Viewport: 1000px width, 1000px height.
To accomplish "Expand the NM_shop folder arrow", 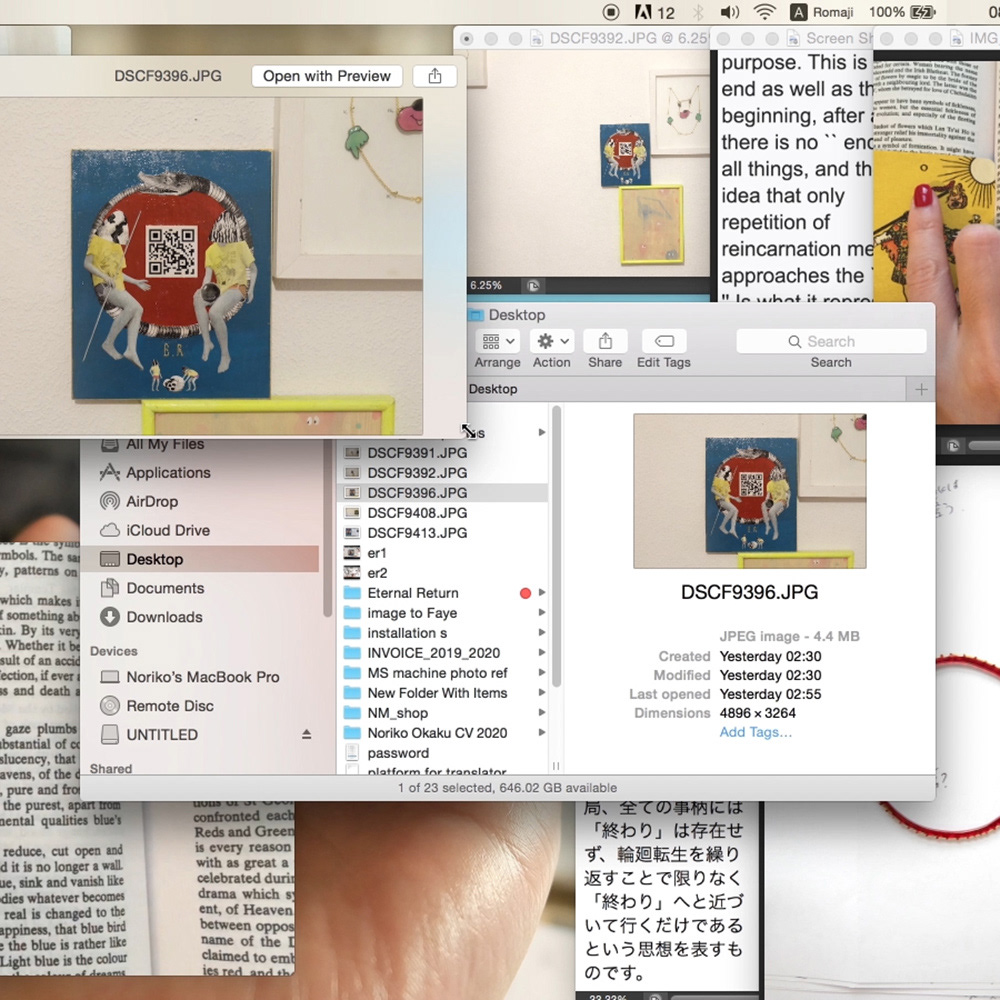I will [541, 712].
